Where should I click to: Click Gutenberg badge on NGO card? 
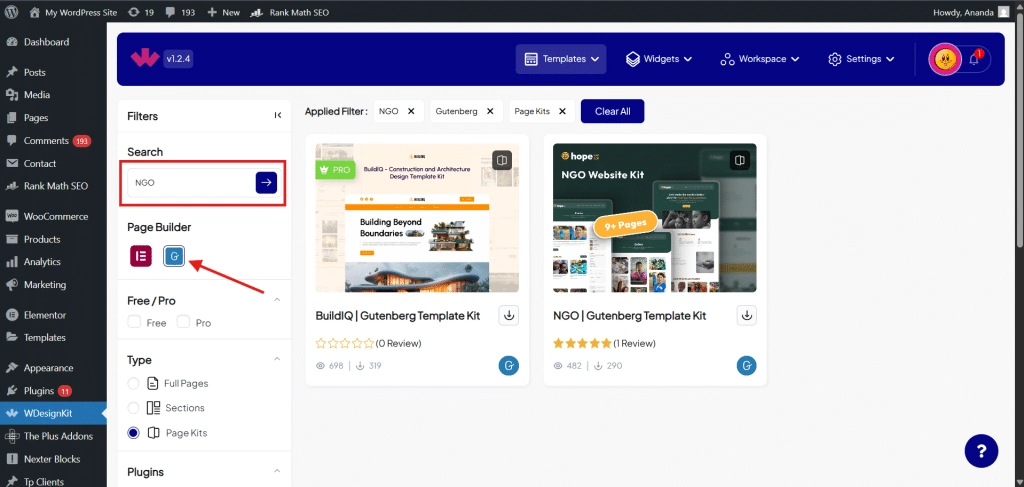[x=747, y=366]
